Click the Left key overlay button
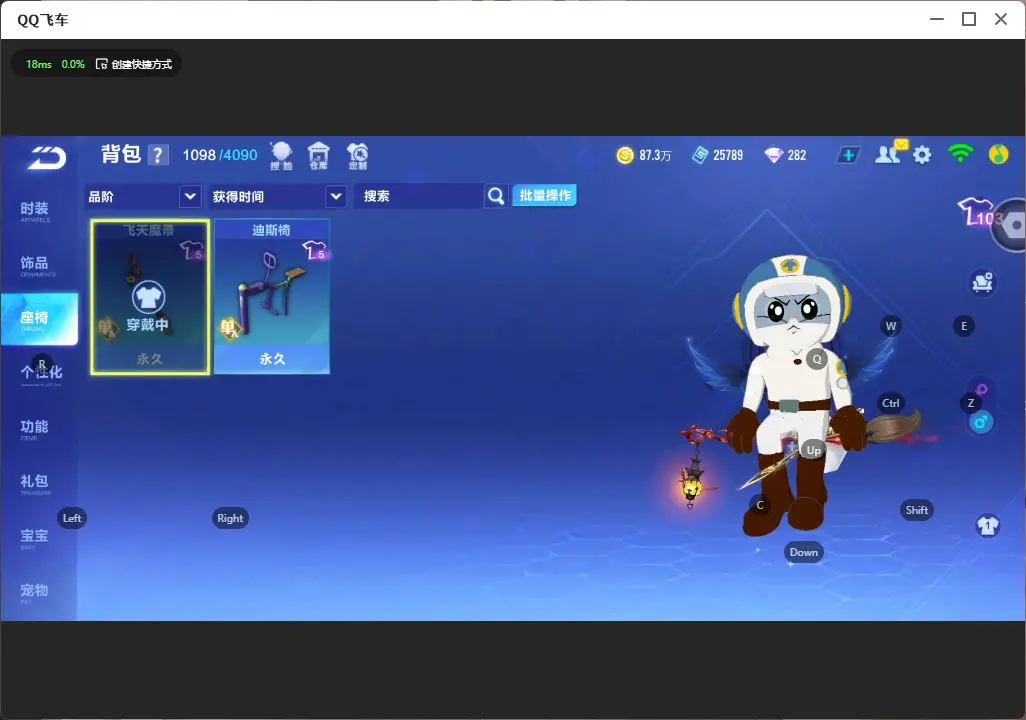The height and width of the screenshot is (720, 1026). (72, 518)
